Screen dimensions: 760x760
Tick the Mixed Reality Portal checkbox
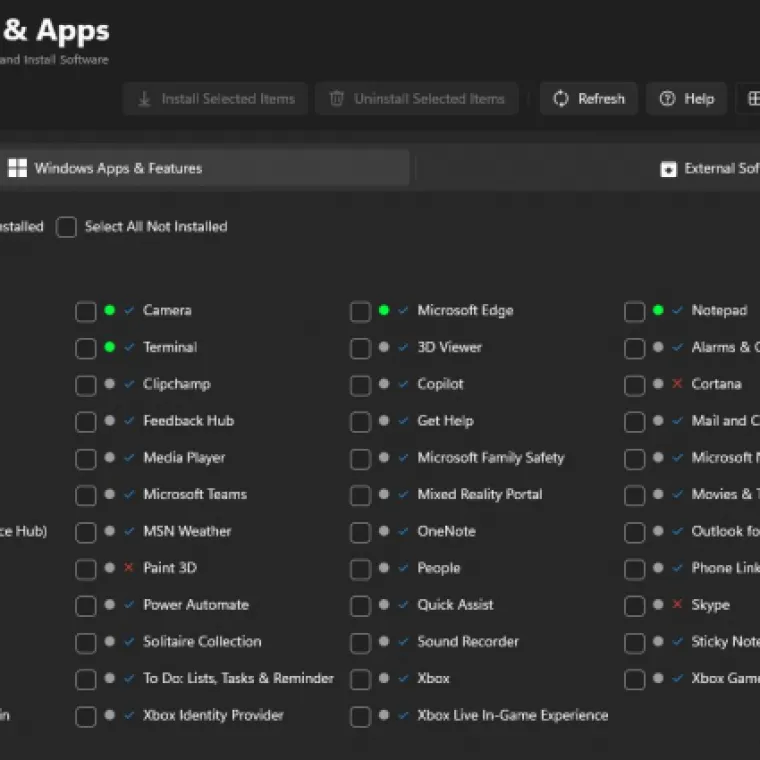[360, 495]
